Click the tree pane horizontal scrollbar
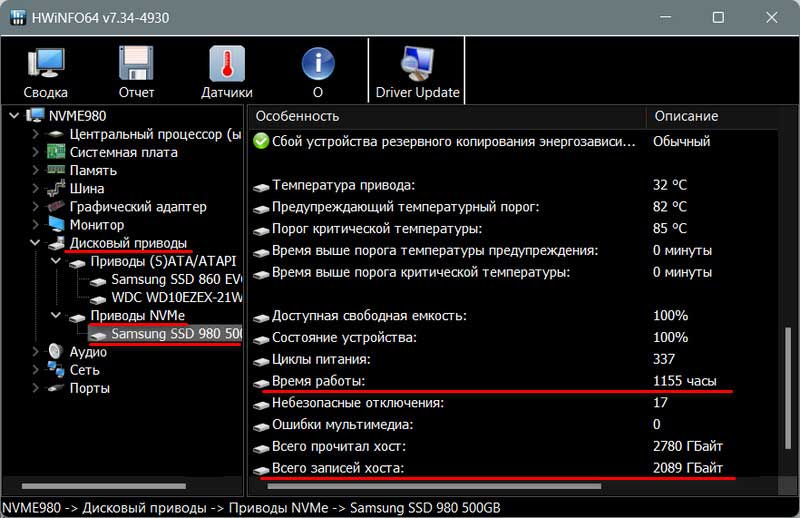Viewport: 800px width, 518px height. coord(104,486)
